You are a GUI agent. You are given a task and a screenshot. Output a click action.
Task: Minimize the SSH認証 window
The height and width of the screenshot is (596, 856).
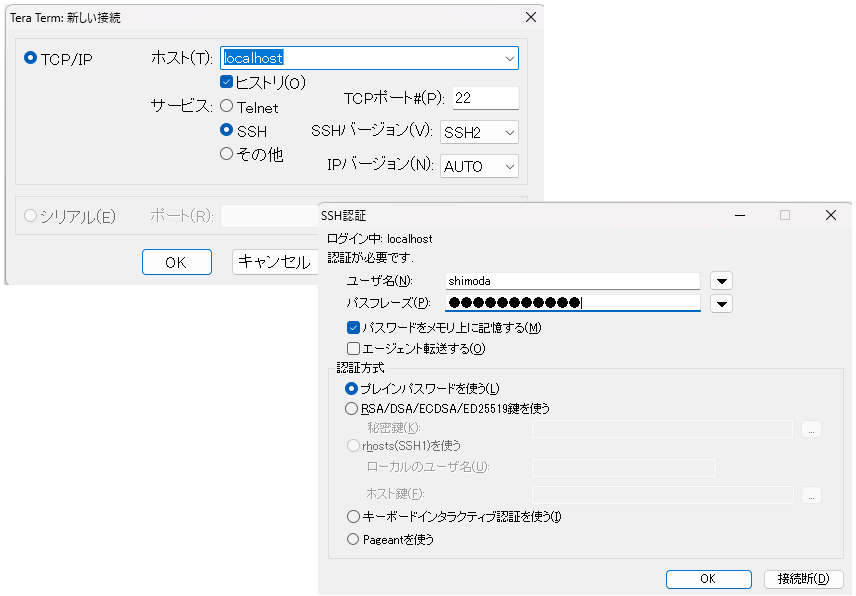tap(740, 216)
